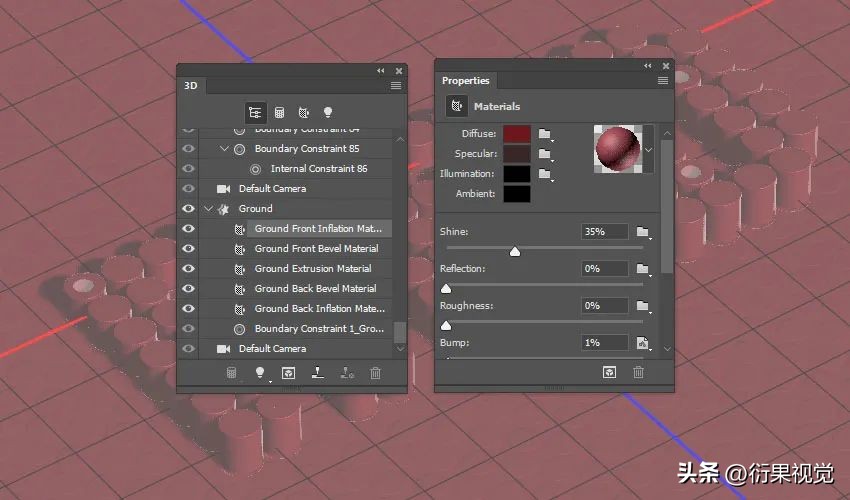Click the Shine slider handle
Viewport: 850px width, 500px height.
tap(515, 252)
